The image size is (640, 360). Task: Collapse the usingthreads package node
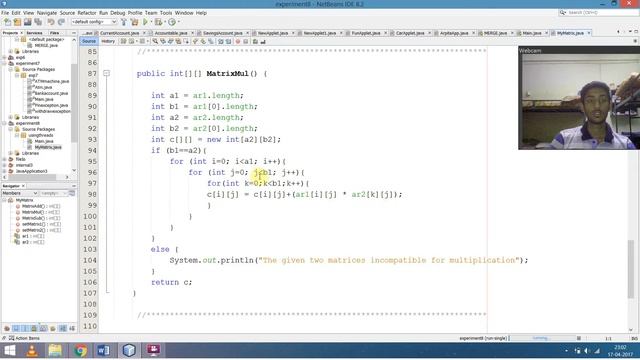pyautogui.click(x=17, y=135)
